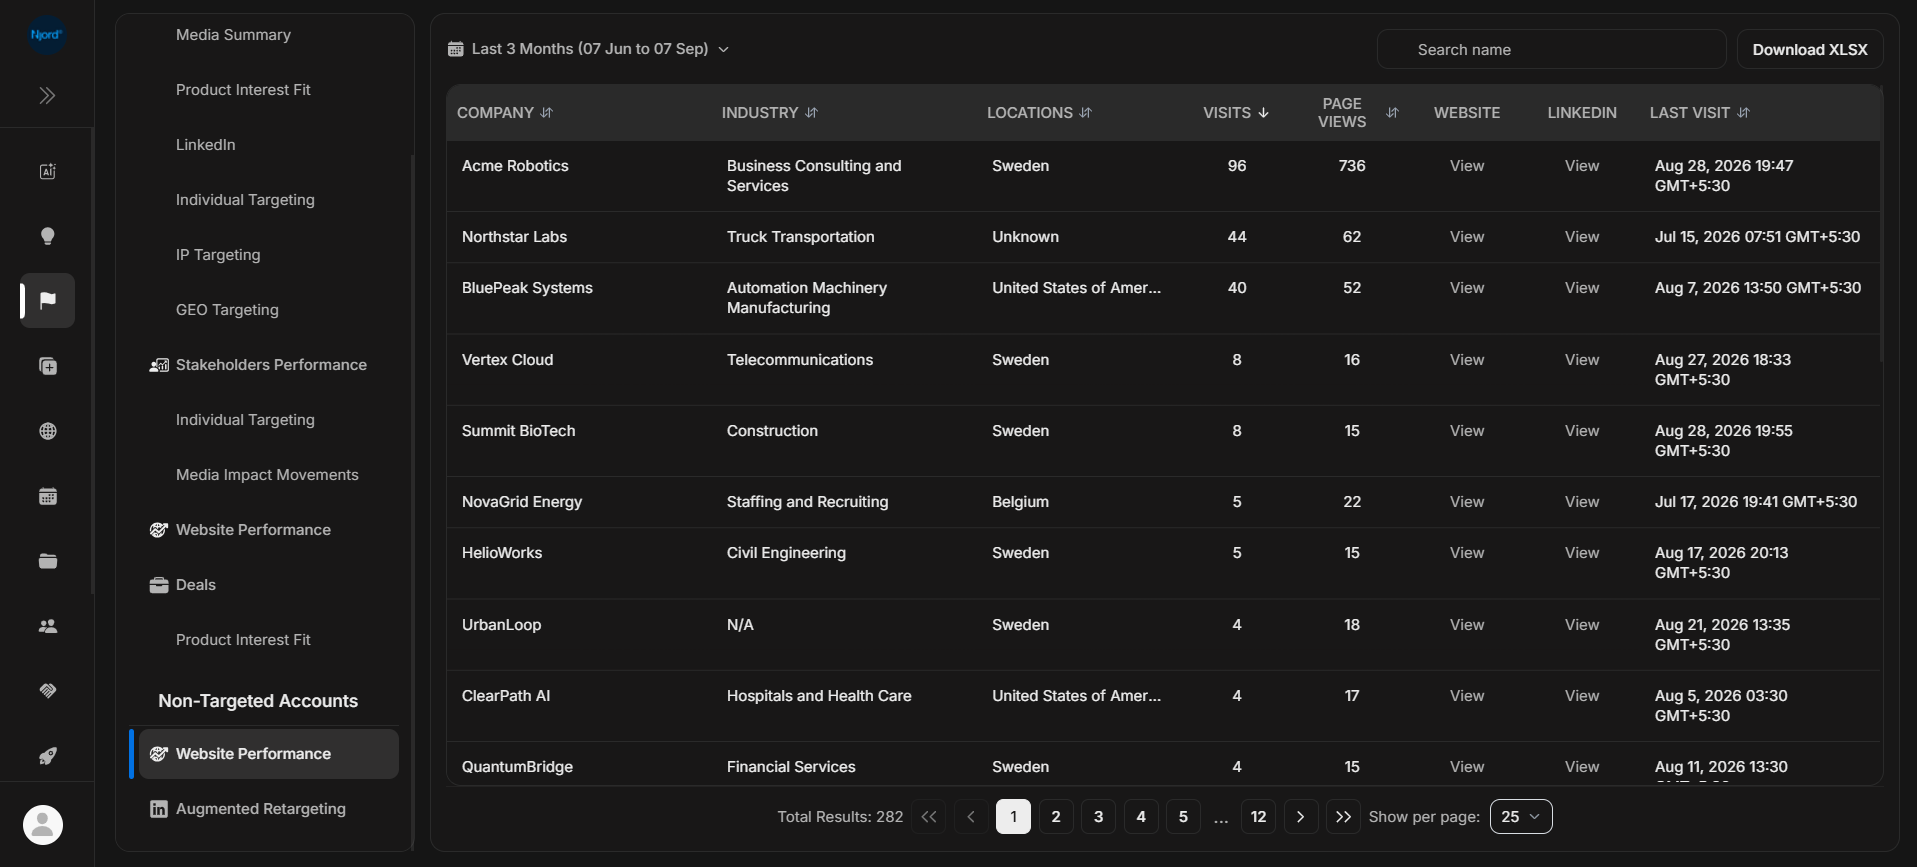Click UrbanLoop company name
The height and width of the screenshot is (867, 1917).
[501, 625]
